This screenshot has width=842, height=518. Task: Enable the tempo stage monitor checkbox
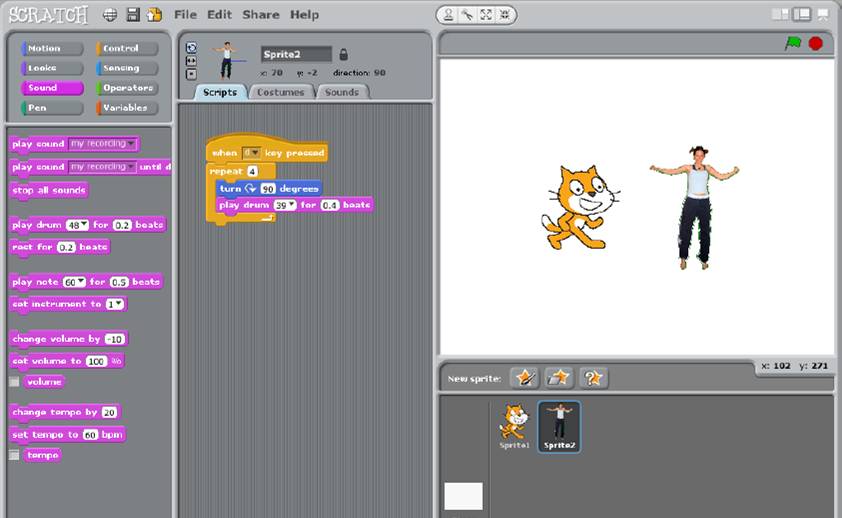click(14, 455)
